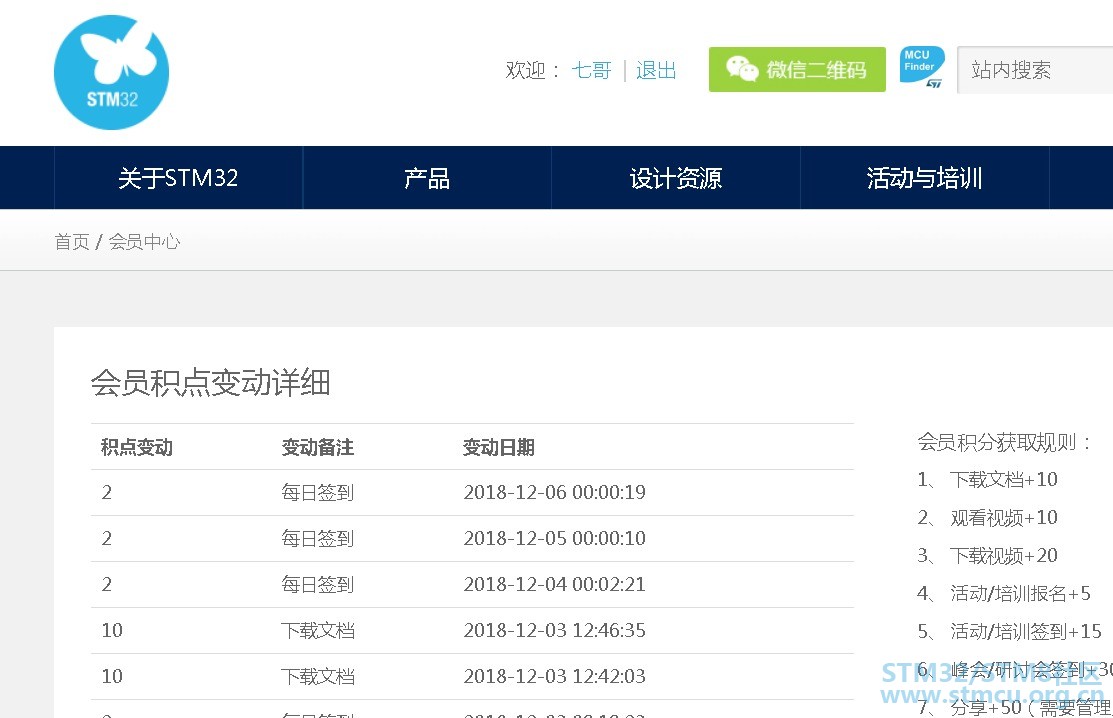This screenshot has width=1113, height=718.
Task: Open the 活动与培训 menu
Action: coord(924,178)
